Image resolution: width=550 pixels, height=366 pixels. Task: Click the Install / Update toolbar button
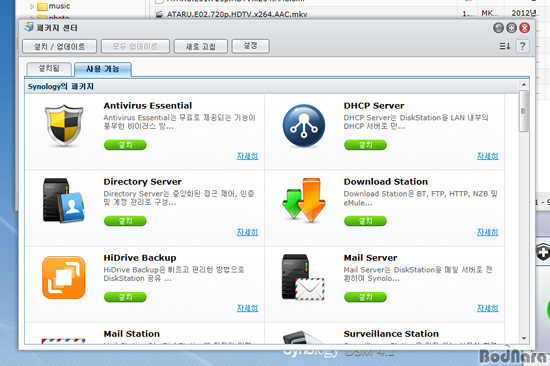[59, 46]
